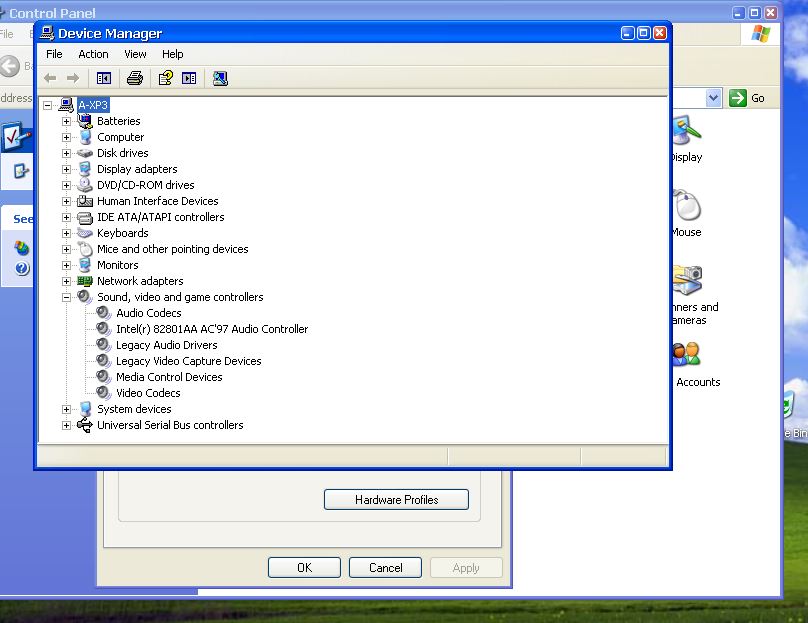Scan for hardware changes toolbar icon

point(220,78)
